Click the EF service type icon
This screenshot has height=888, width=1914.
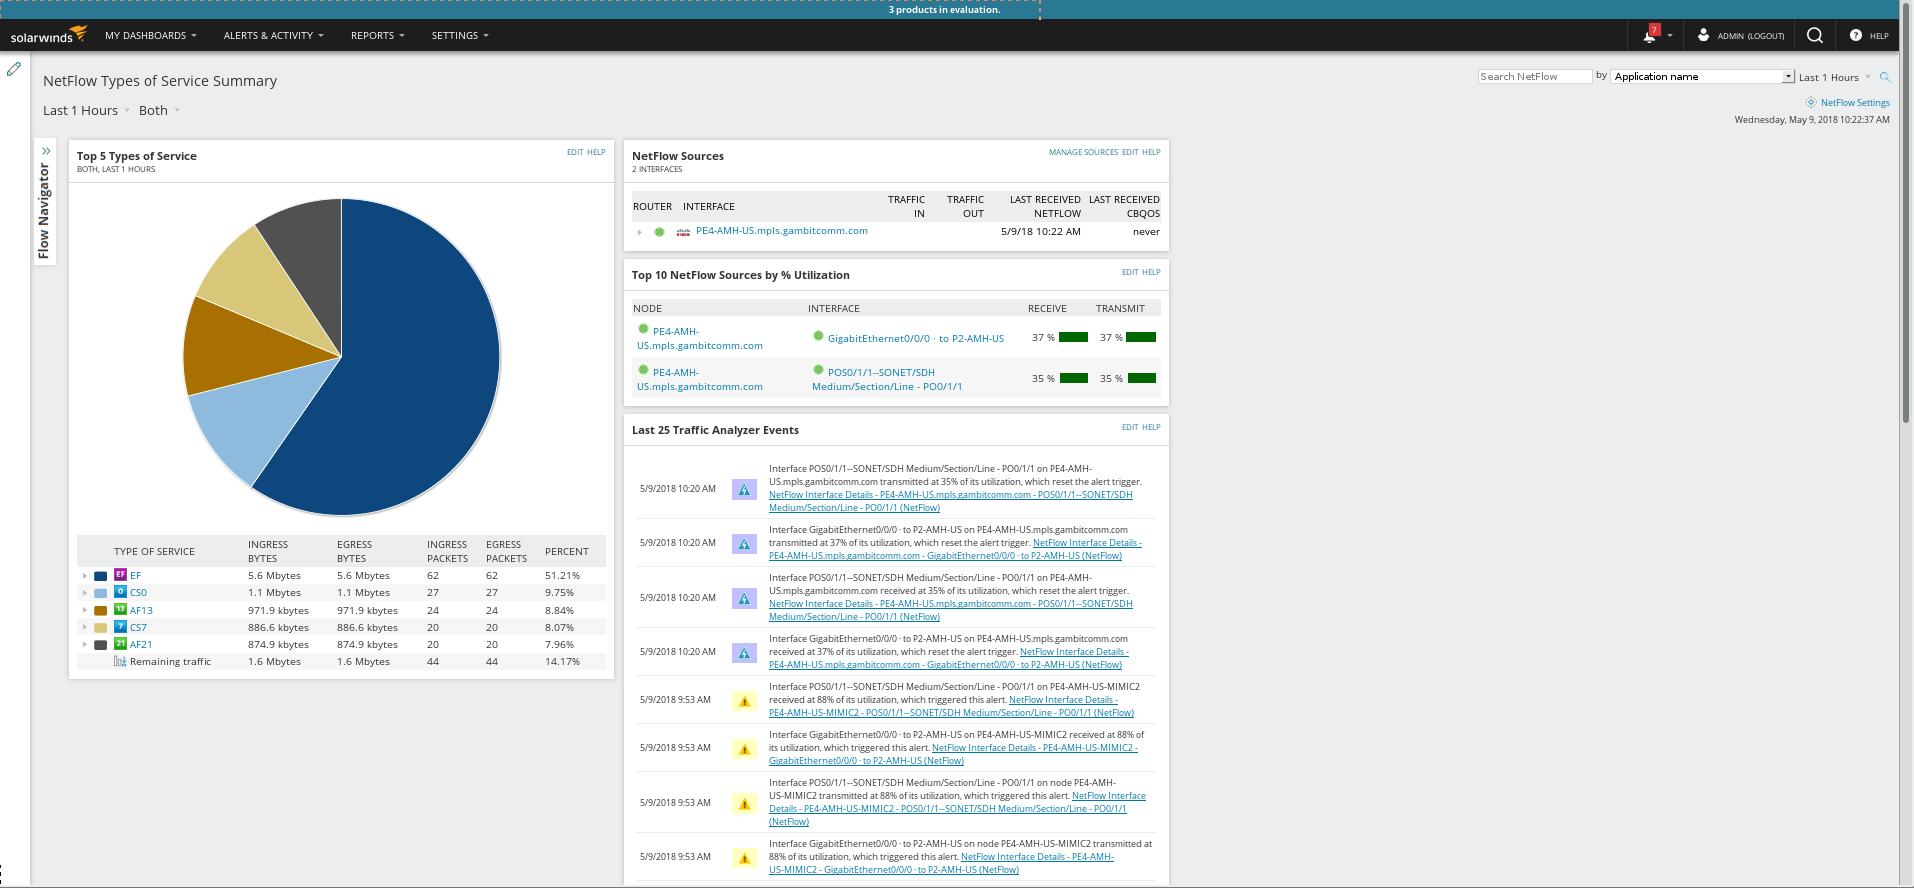120,575
